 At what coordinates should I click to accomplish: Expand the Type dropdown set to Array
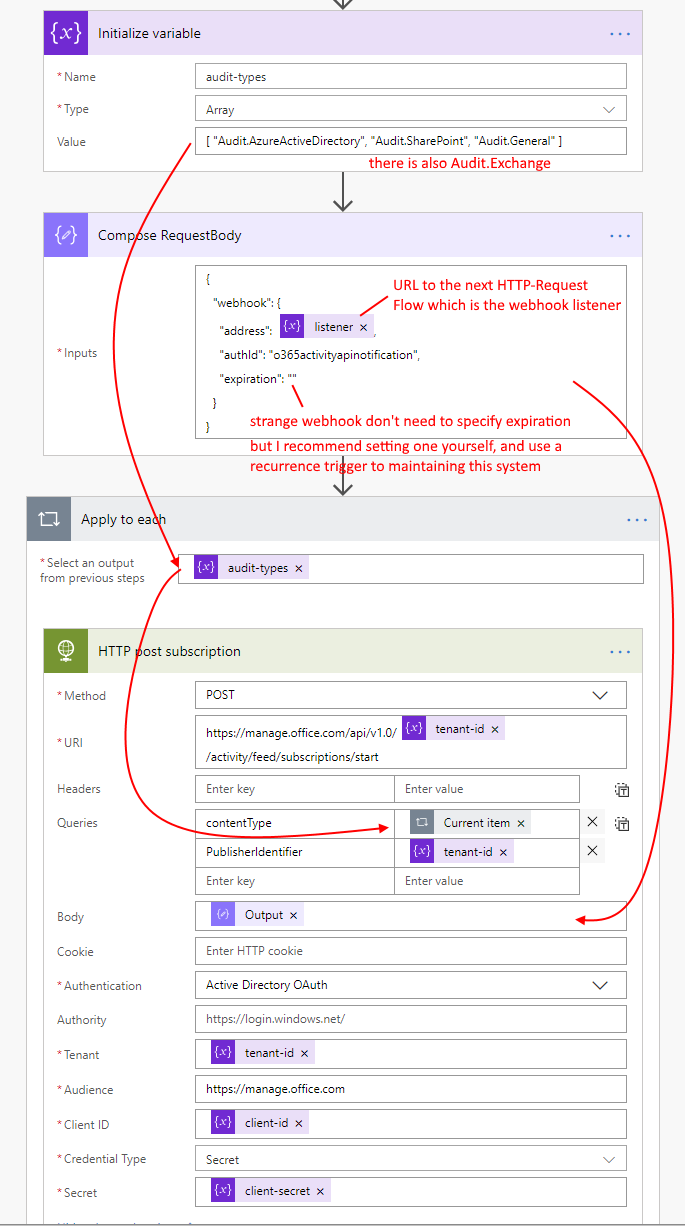click(x=609, y=109)
